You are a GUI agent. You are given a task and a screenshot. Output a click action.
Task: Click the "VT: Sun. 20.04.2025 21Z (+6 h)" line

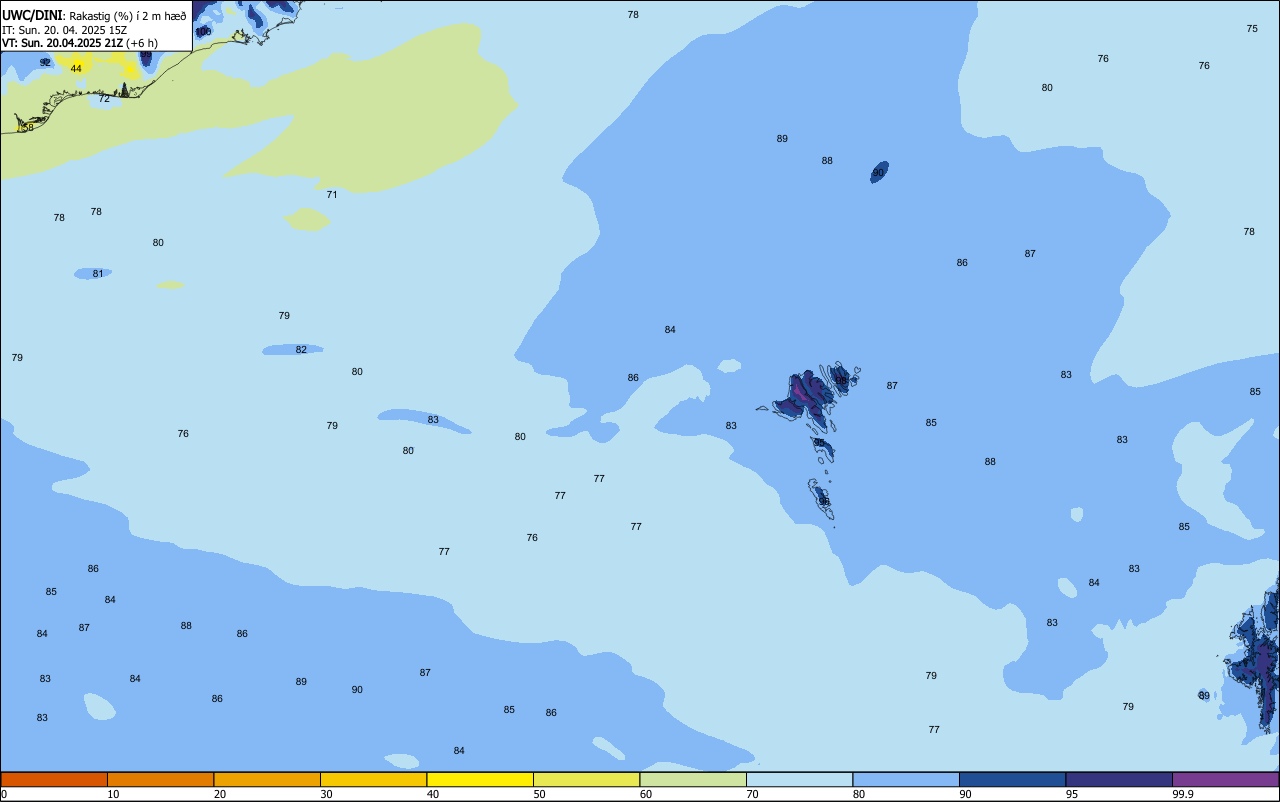coord(80,43)
